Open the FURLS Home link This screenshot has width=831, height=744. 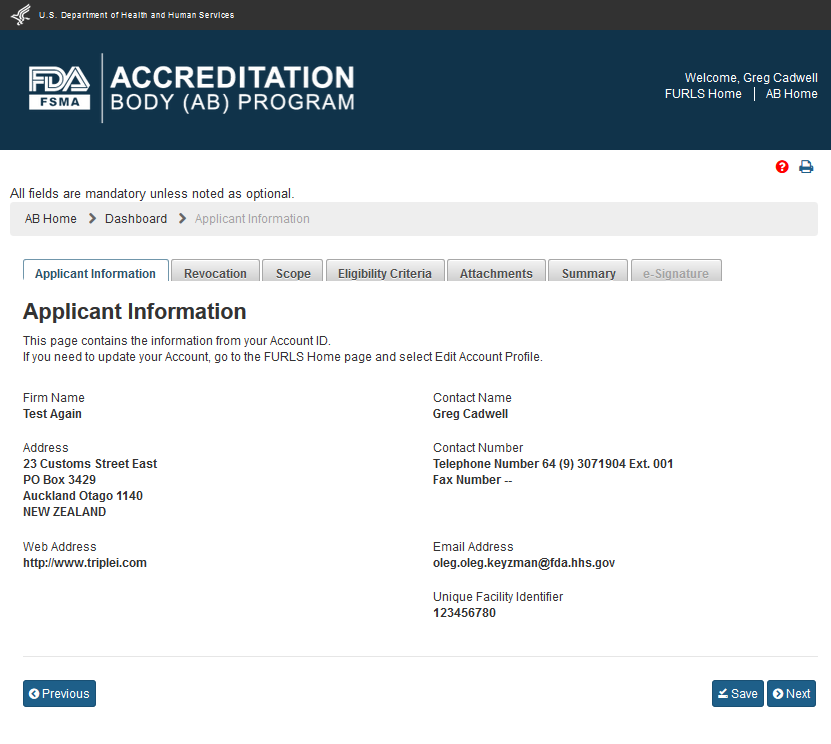[x=703, y=94]
